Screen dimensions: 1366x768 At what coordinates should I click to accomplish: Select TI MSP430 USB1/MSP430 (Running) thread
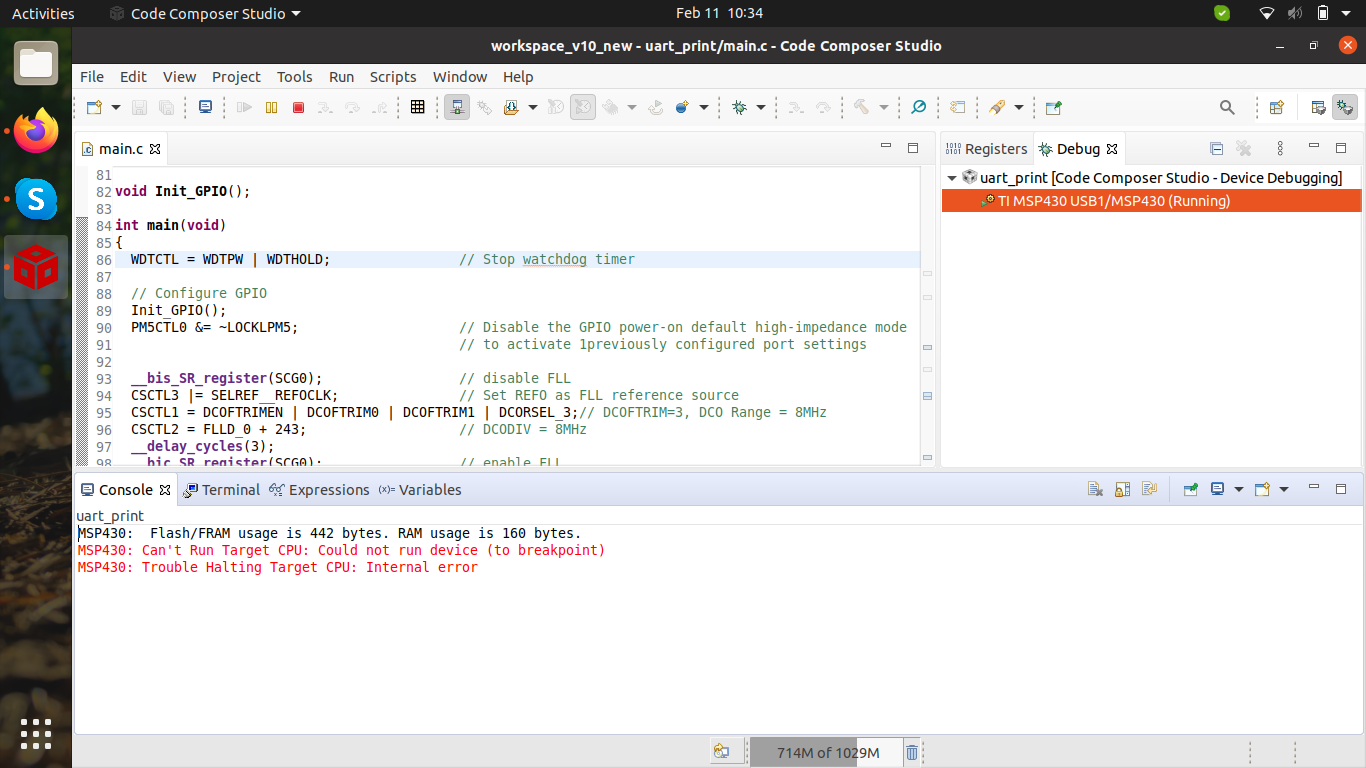point(1113,201)
